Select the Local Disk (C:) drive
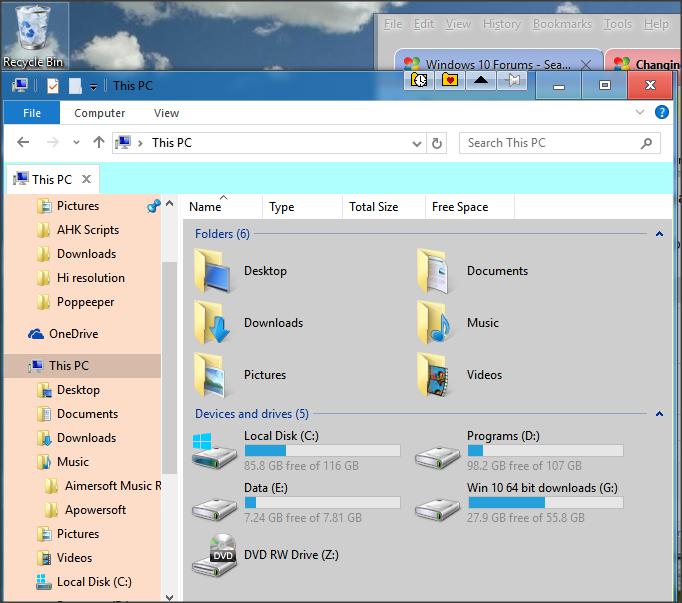This screenshot has width=682, height=603. tap(296, 451)
